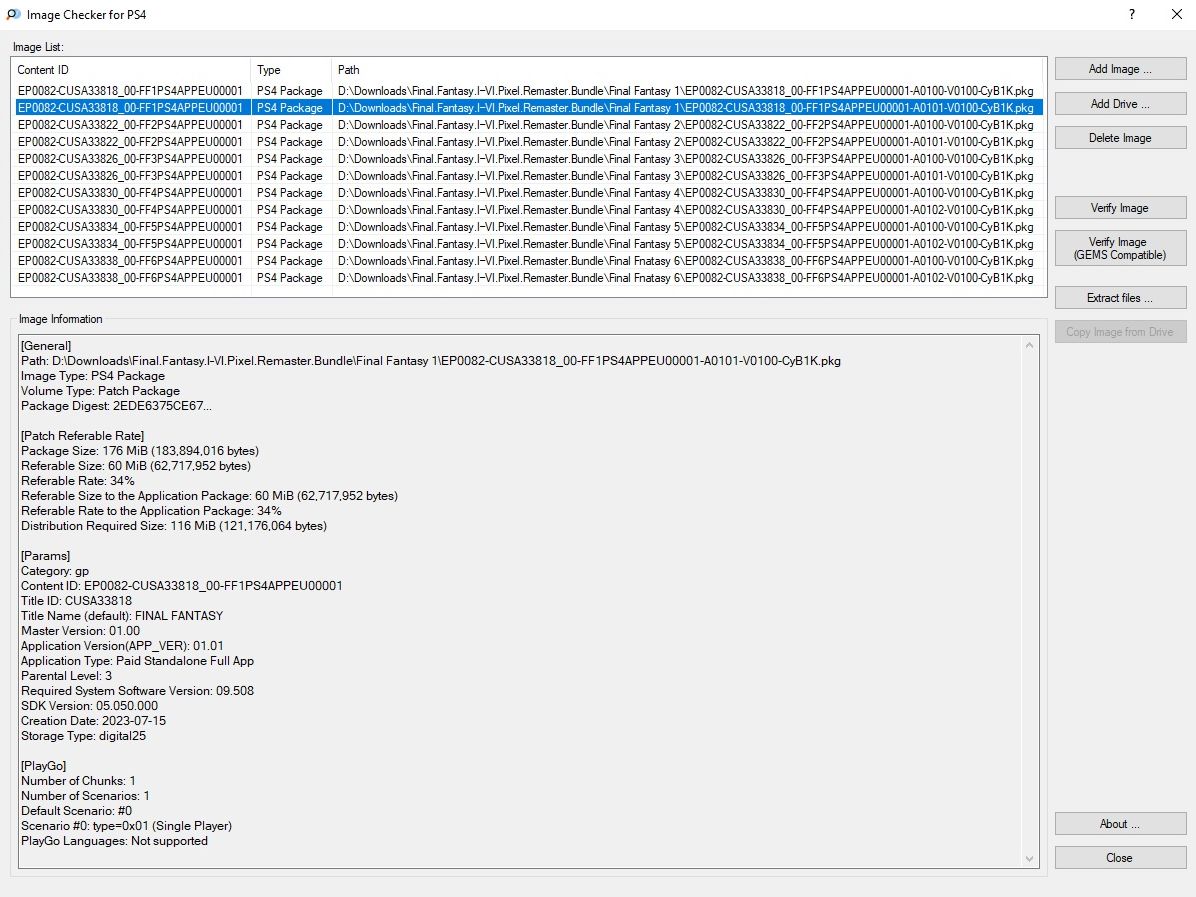Click the Master Version: 01.00 line
This screenshot has height=897, width=1196.
[x=80, y=631]
